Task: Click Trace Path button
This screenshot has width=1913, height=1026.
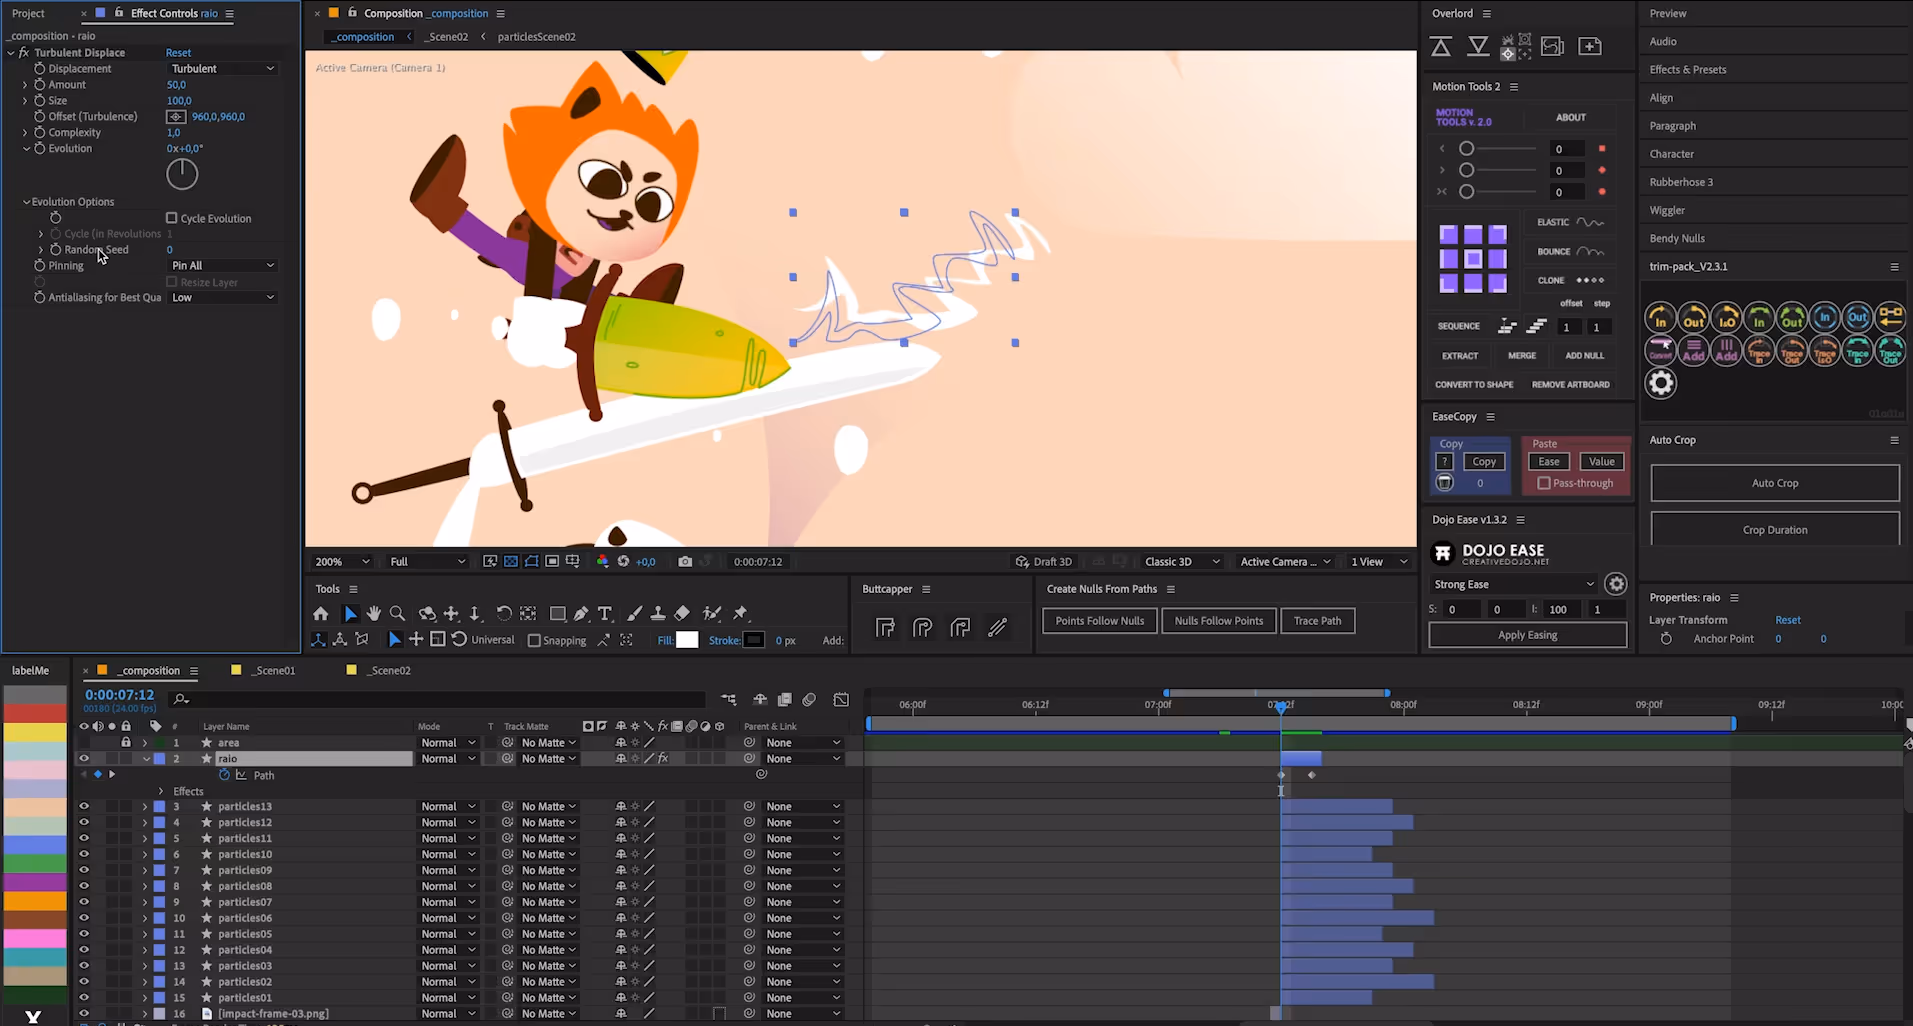Action: coord(1317,621)
